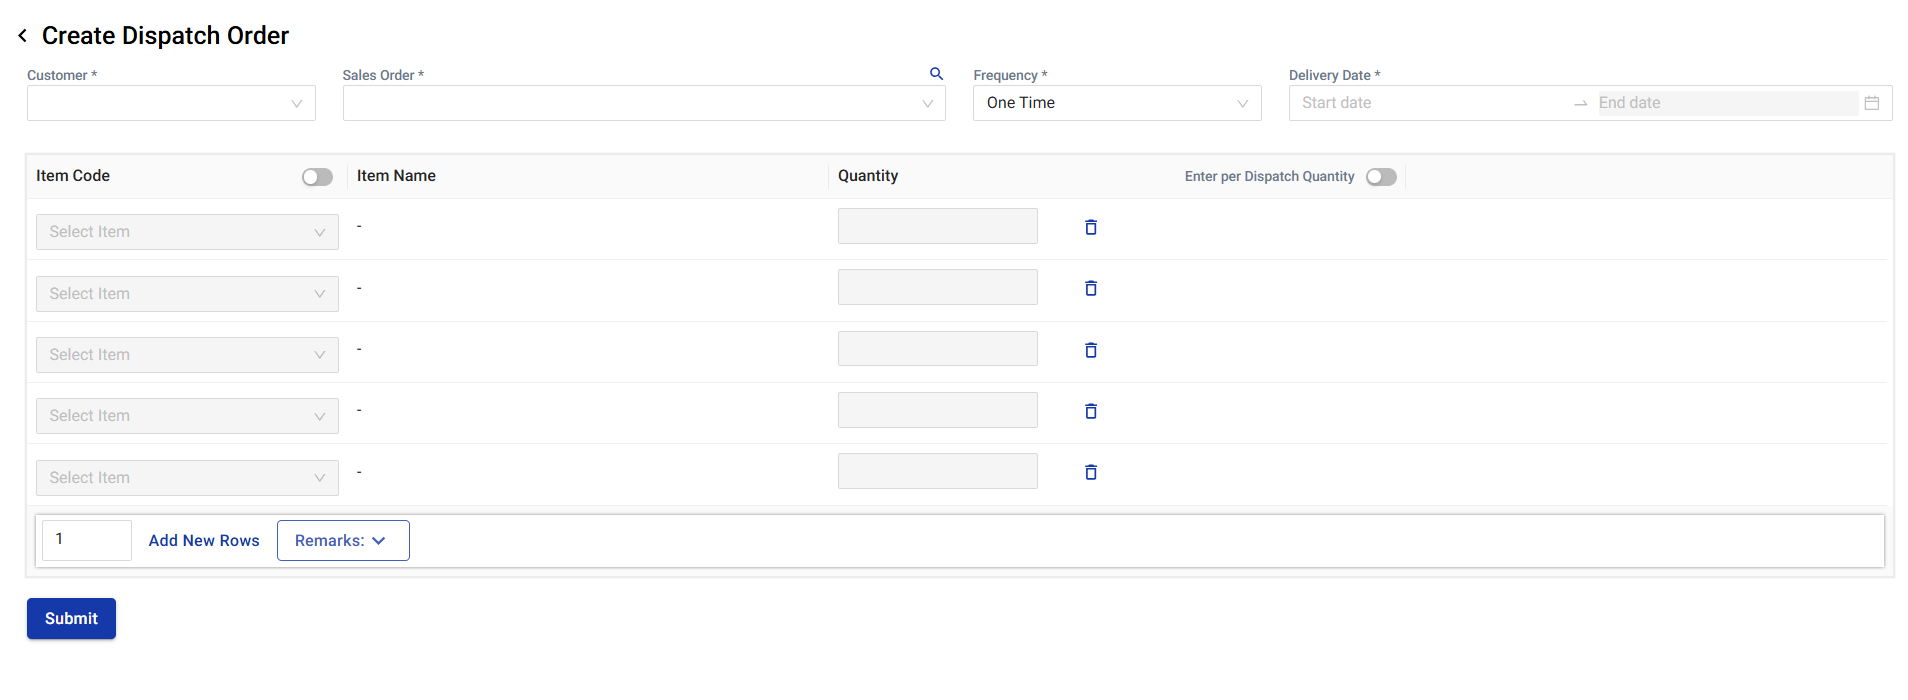Viewport: 1908px width, 700px height.
Task: Click the first row Quantity field
Action: coord(937,226)
